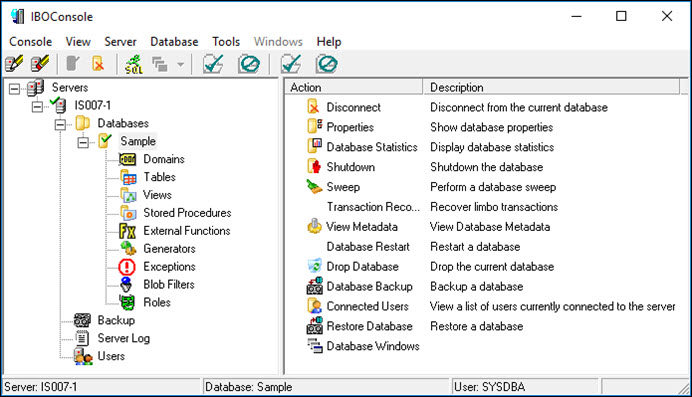692x397 pixels.
Task: Open the Server menu
Action: pos(120,41)
